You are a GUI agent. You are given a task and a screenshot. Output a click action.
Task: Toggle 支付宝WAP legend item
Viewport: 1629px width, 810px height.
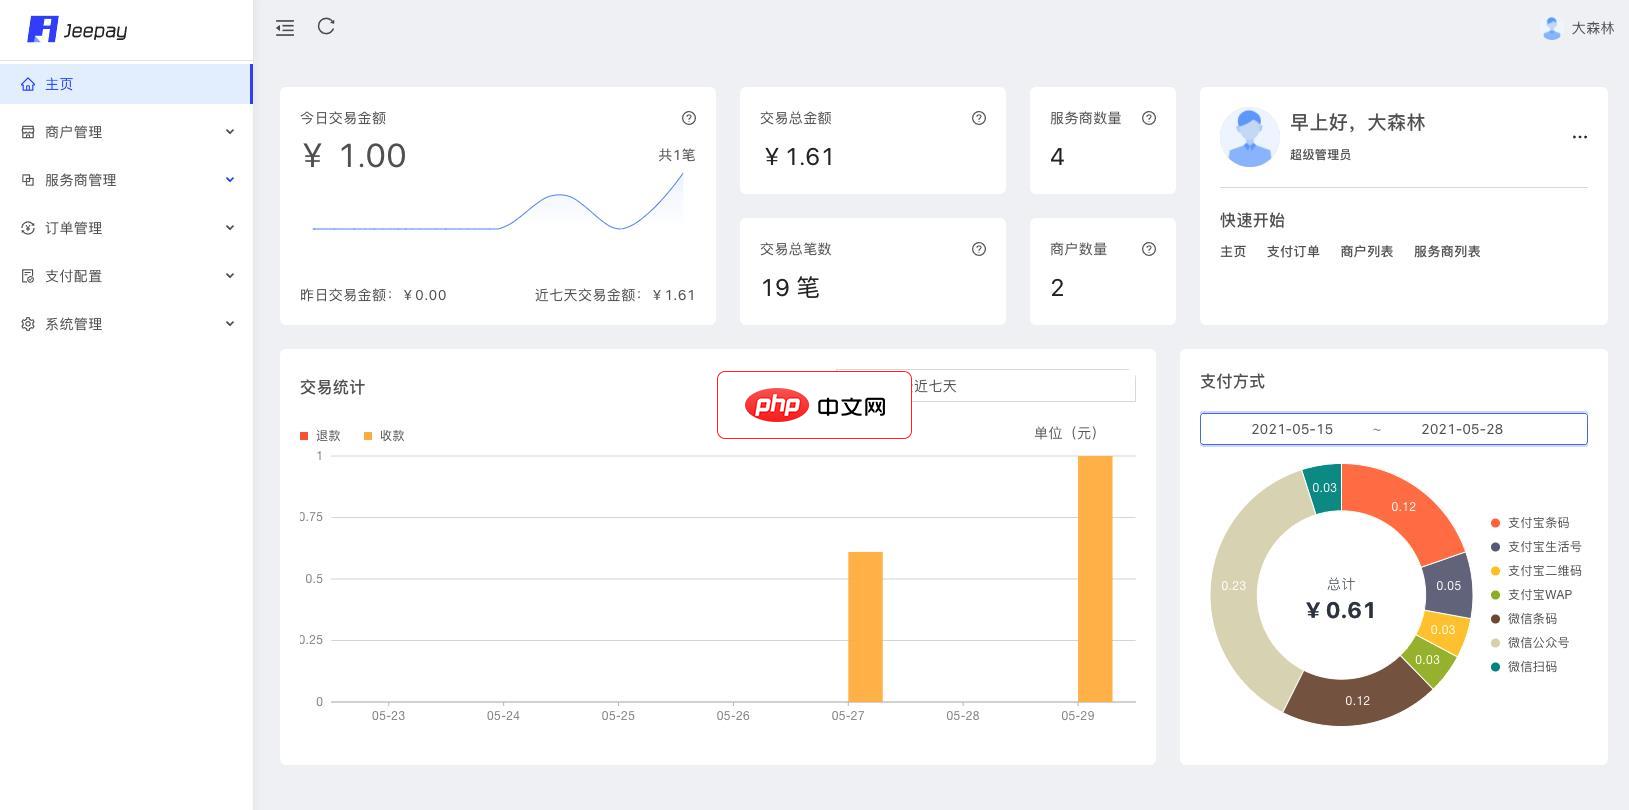click(1531, 595)
